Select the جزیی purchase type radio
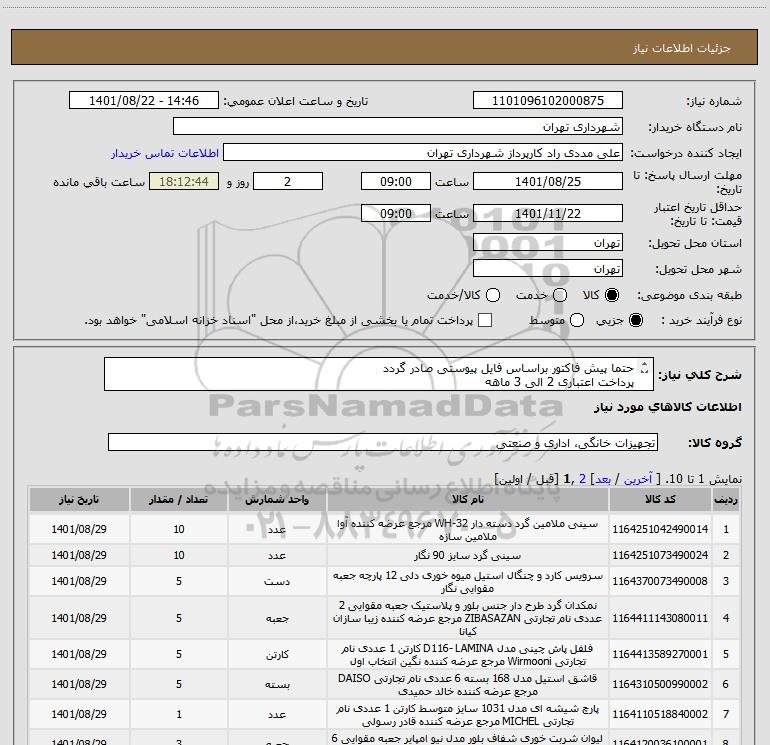Image resolution: width=770 pixels, height=745 pixels. tap(635, 320)
